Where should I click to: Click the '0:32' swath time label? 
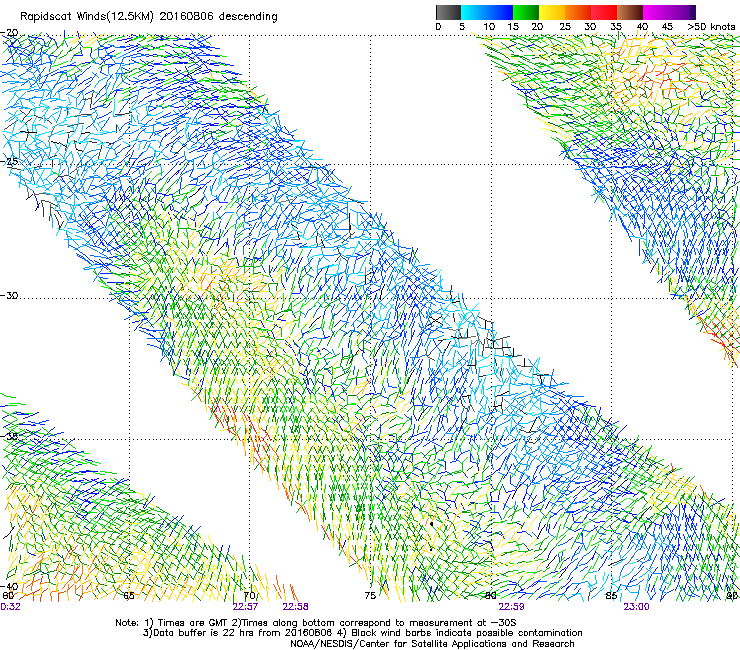[10, 607]
